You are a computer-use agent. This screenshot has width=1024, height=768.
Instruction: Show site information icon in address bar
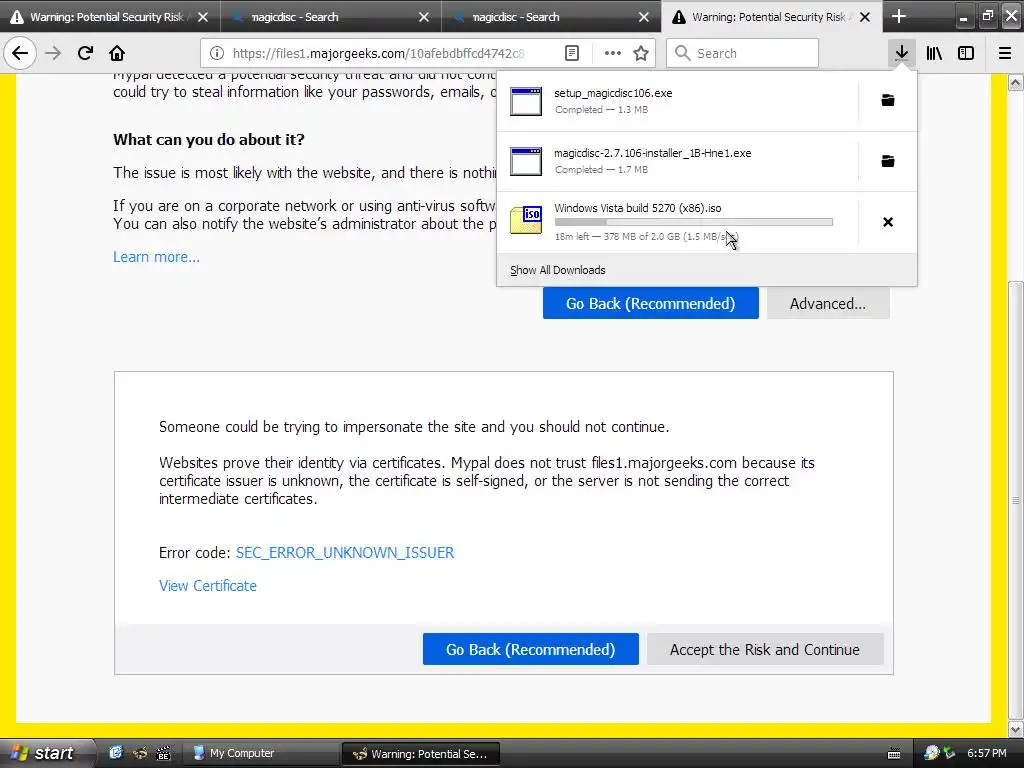[x=217, y=53]
